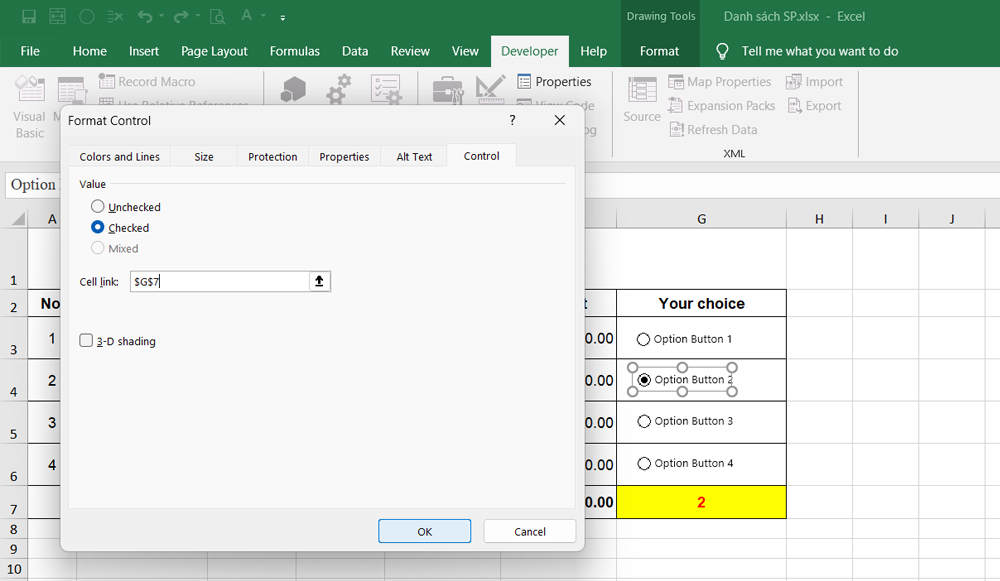Screen dimensions: 1000x581
Task: Switch to the Home ribbon tab
Action: (x=89, y=51)
